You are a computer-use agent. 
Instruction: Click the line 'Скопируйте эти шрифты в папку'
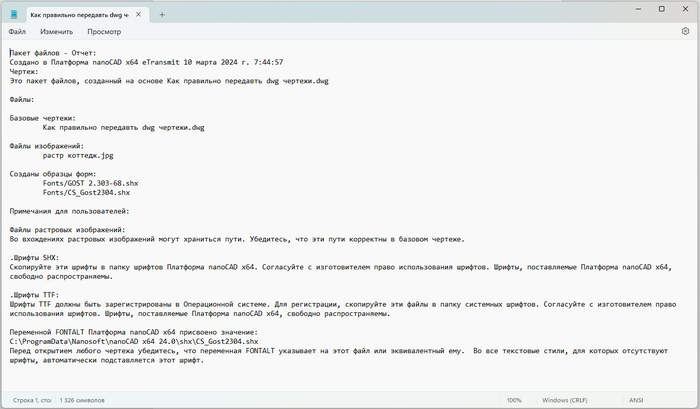(341, 267)
